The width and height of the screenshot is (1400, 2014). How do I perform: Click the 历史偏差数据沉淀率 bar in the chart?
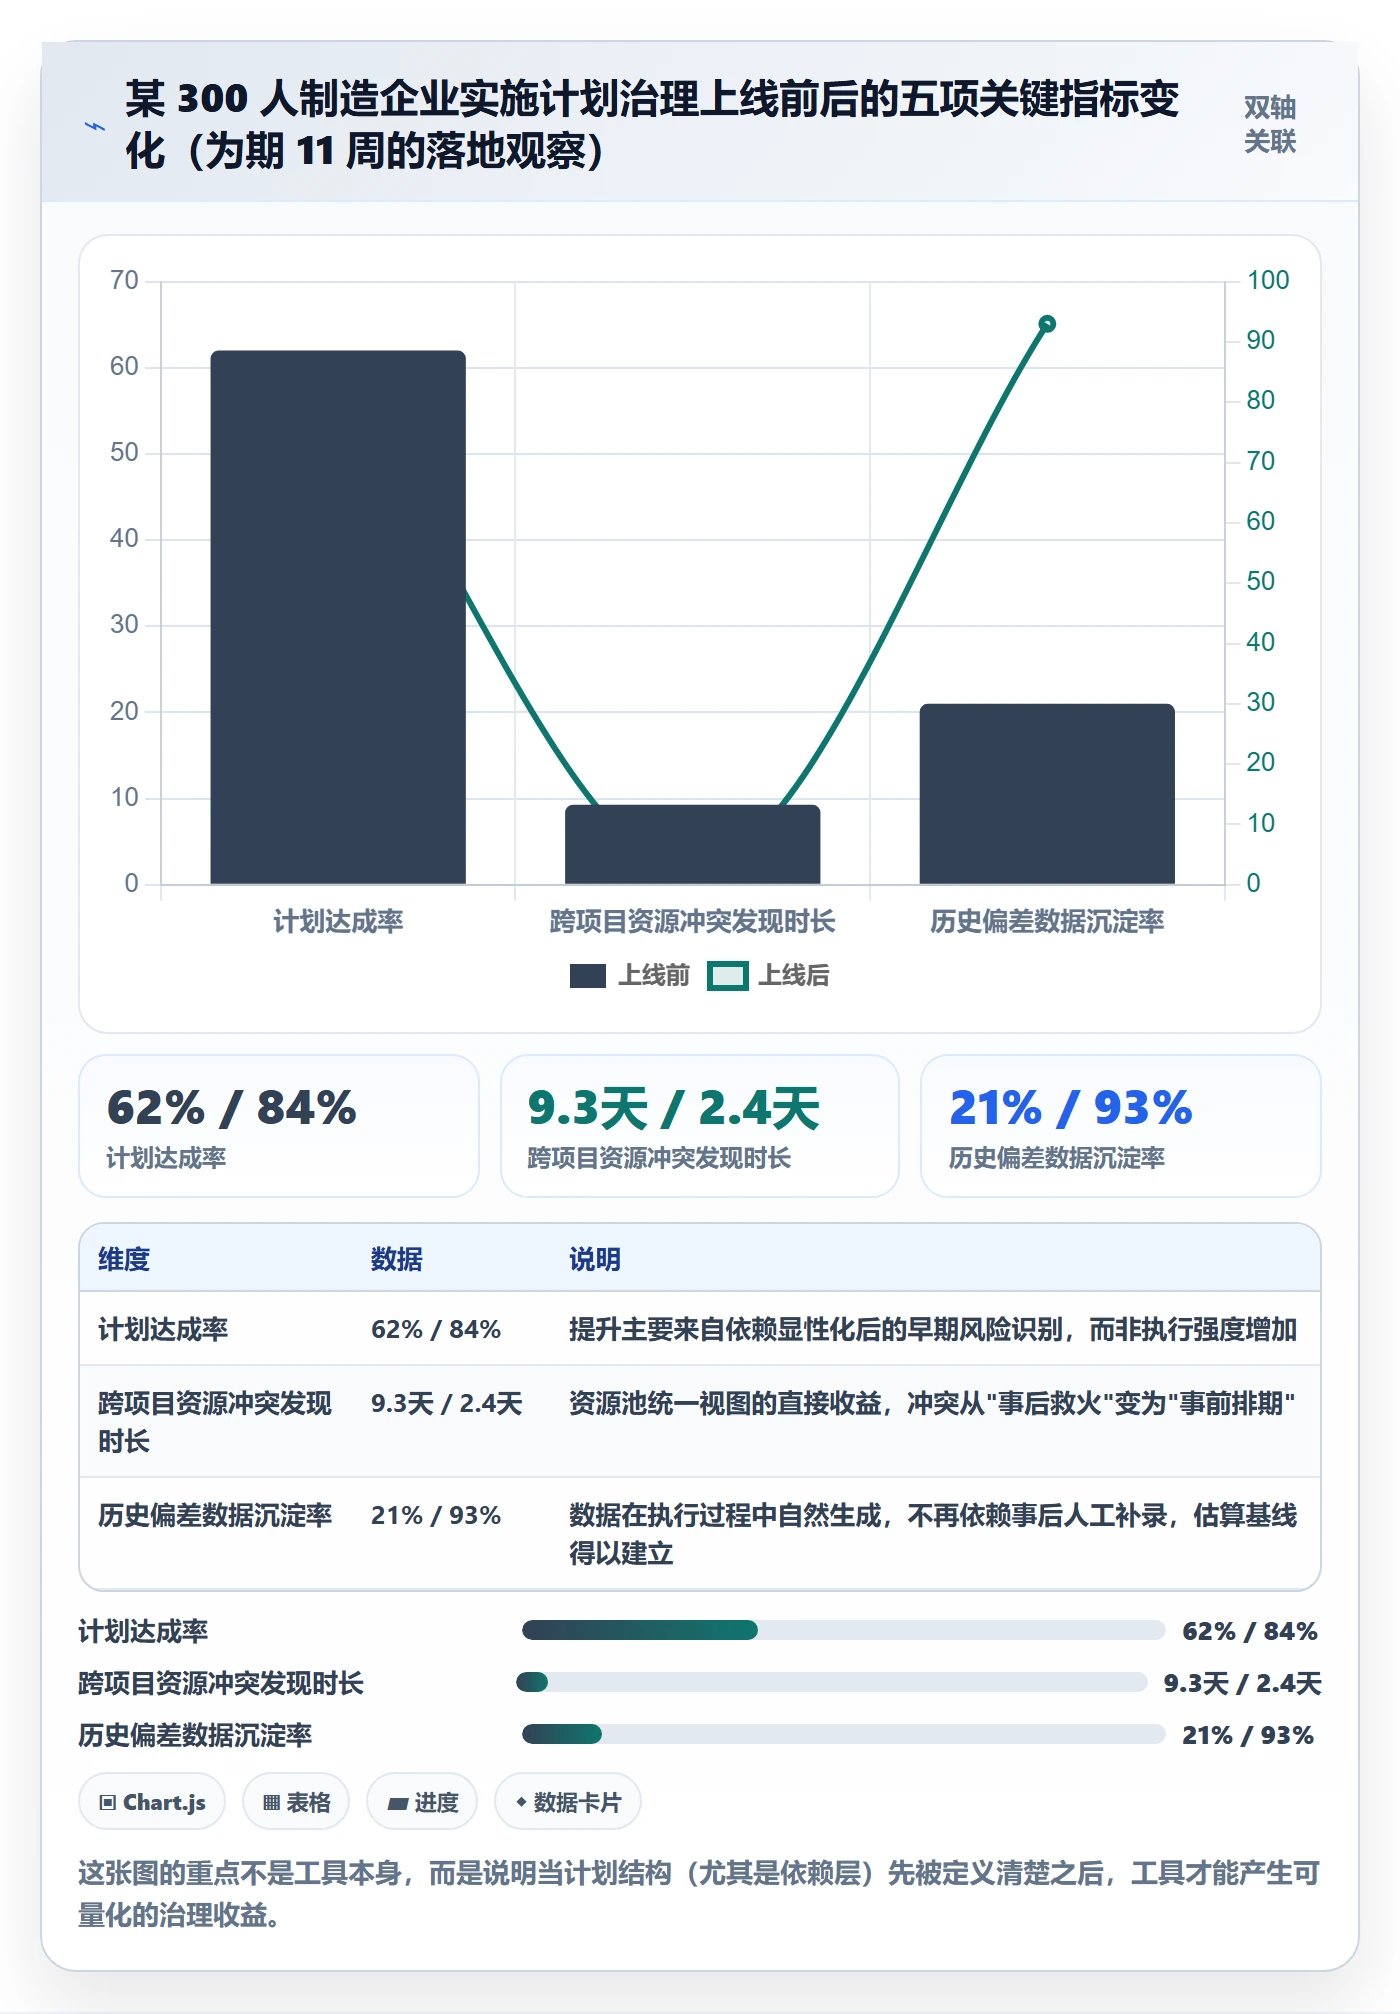[x=1047, y=794]
